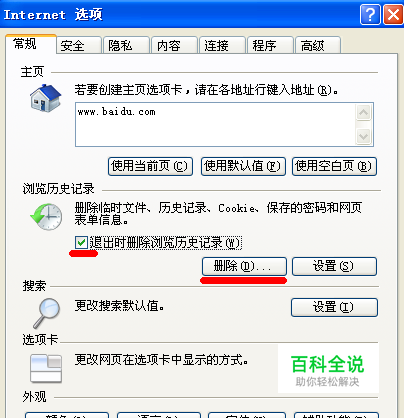Screen dimensions: 404x418
Task: Click the magnifying glass search icon
Action: (46, 313)
